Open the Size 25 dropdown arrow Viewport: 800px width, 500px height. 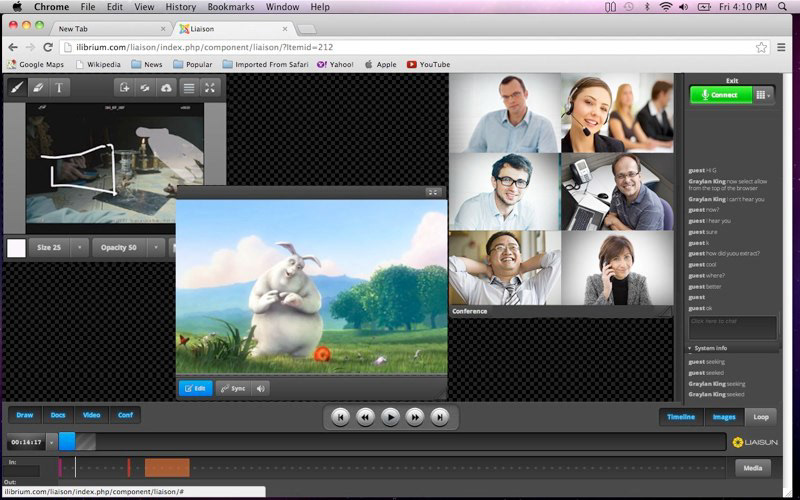(80, 247)
